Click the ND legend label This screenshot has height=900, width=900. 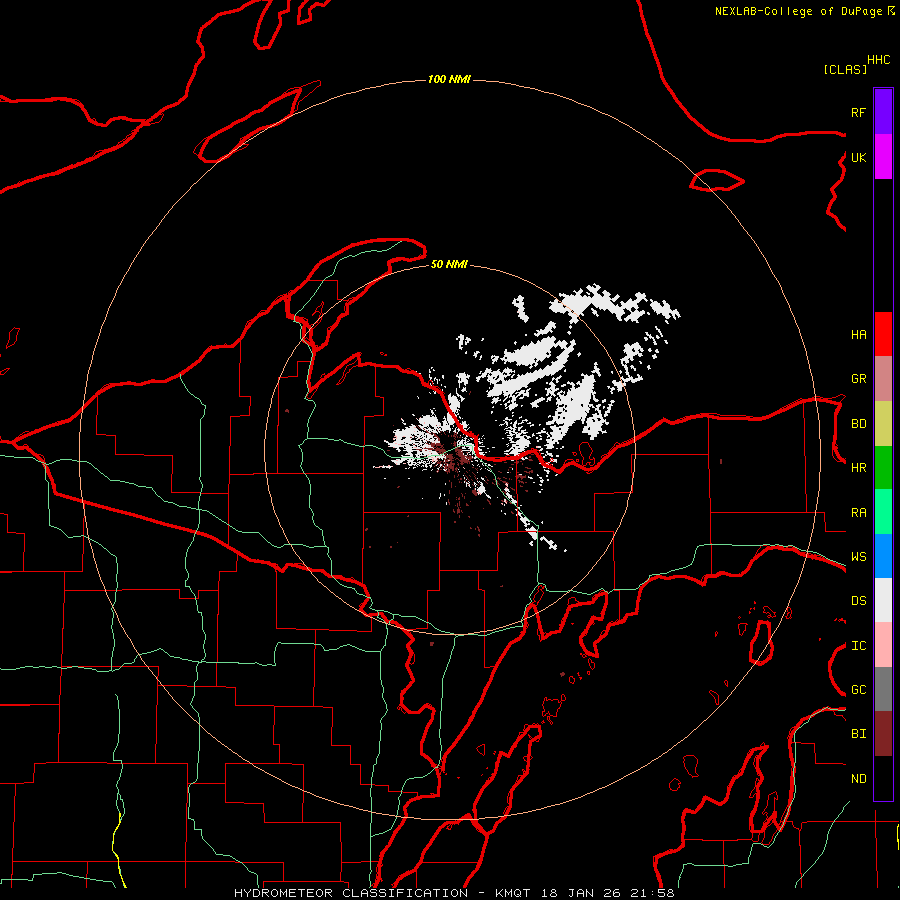tap(858, 779)
